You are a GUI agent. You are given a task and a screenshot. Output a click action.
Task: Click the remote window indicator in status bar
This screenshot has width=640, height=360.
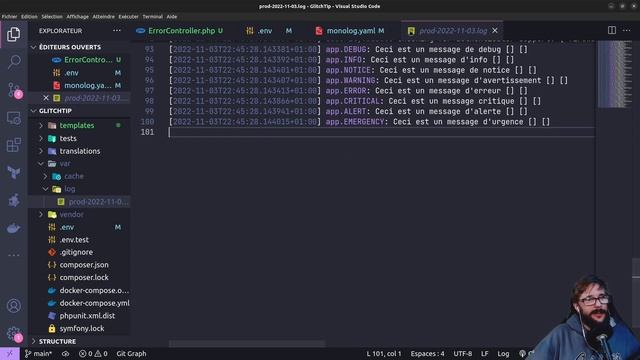click(x=9, y=353)
